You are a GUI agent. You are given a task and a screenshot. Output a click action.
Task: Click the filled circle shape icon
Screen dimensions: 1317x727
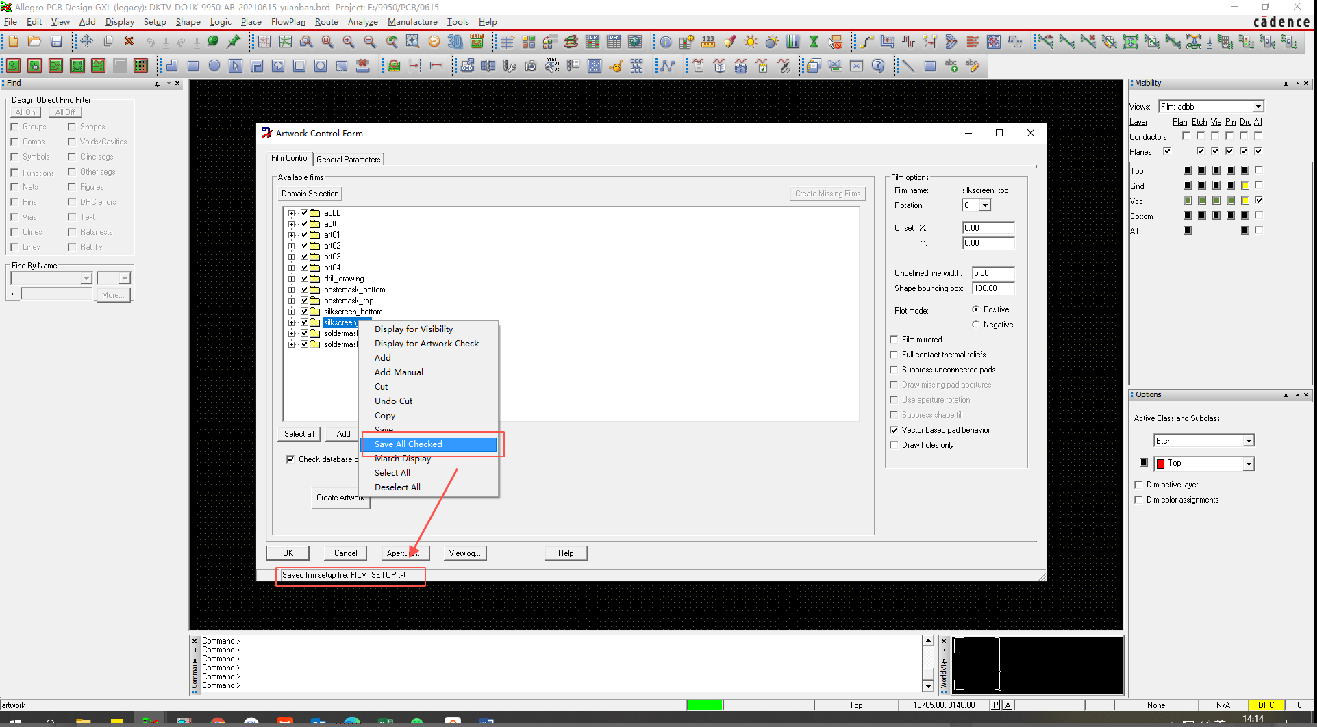214,66
